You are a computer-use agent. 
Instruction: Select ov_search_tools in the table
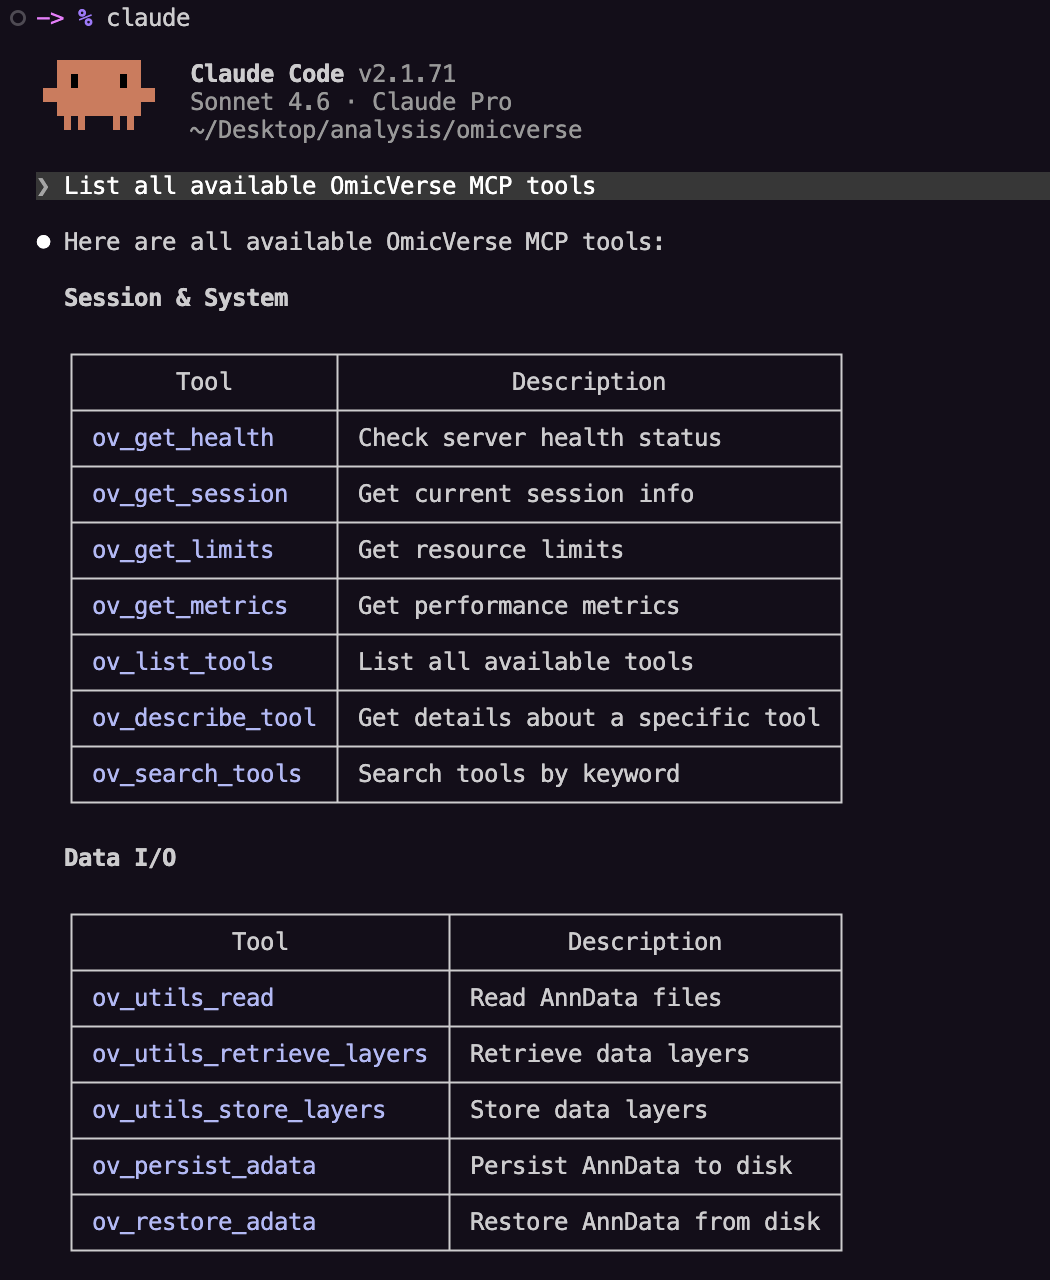click(197, 774)
